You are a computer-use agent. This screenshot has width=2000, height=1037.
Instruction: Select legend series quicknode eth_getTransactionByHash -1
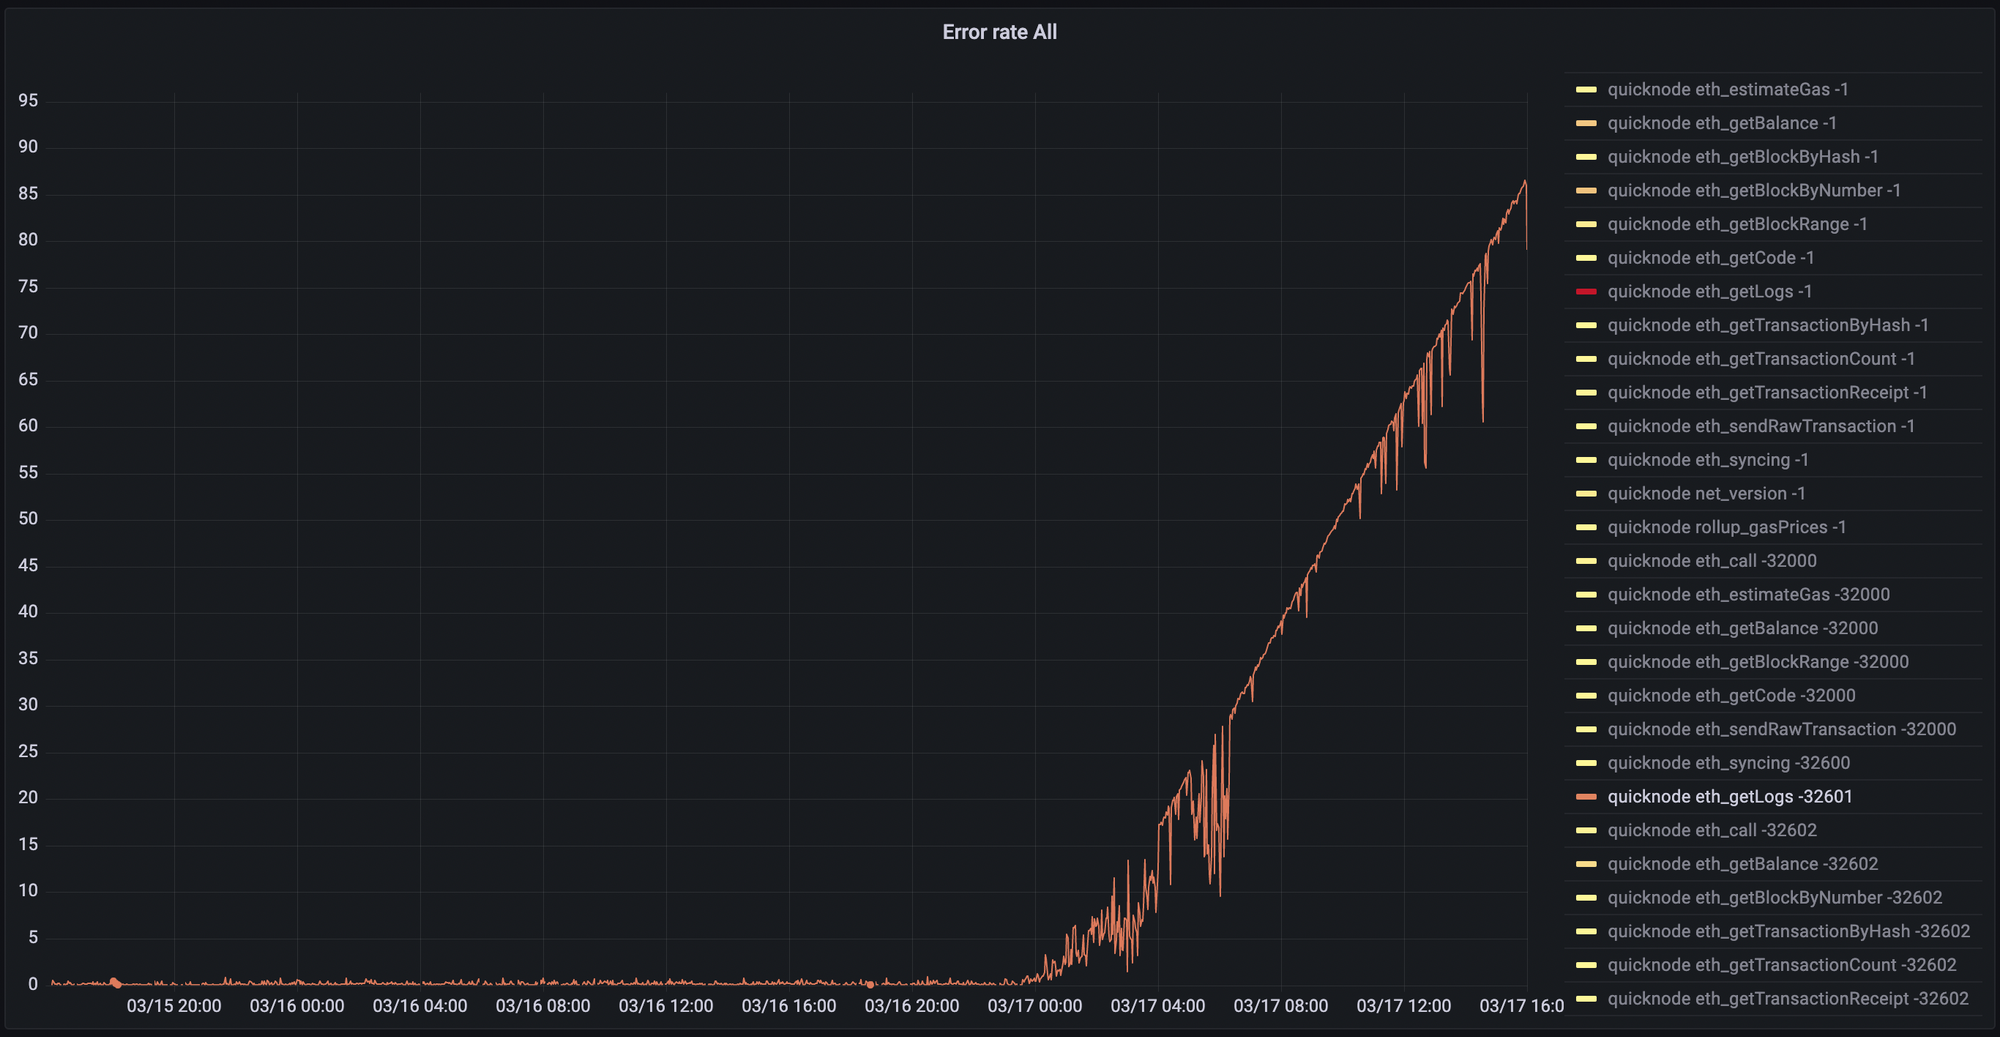tap(1768, 325)
